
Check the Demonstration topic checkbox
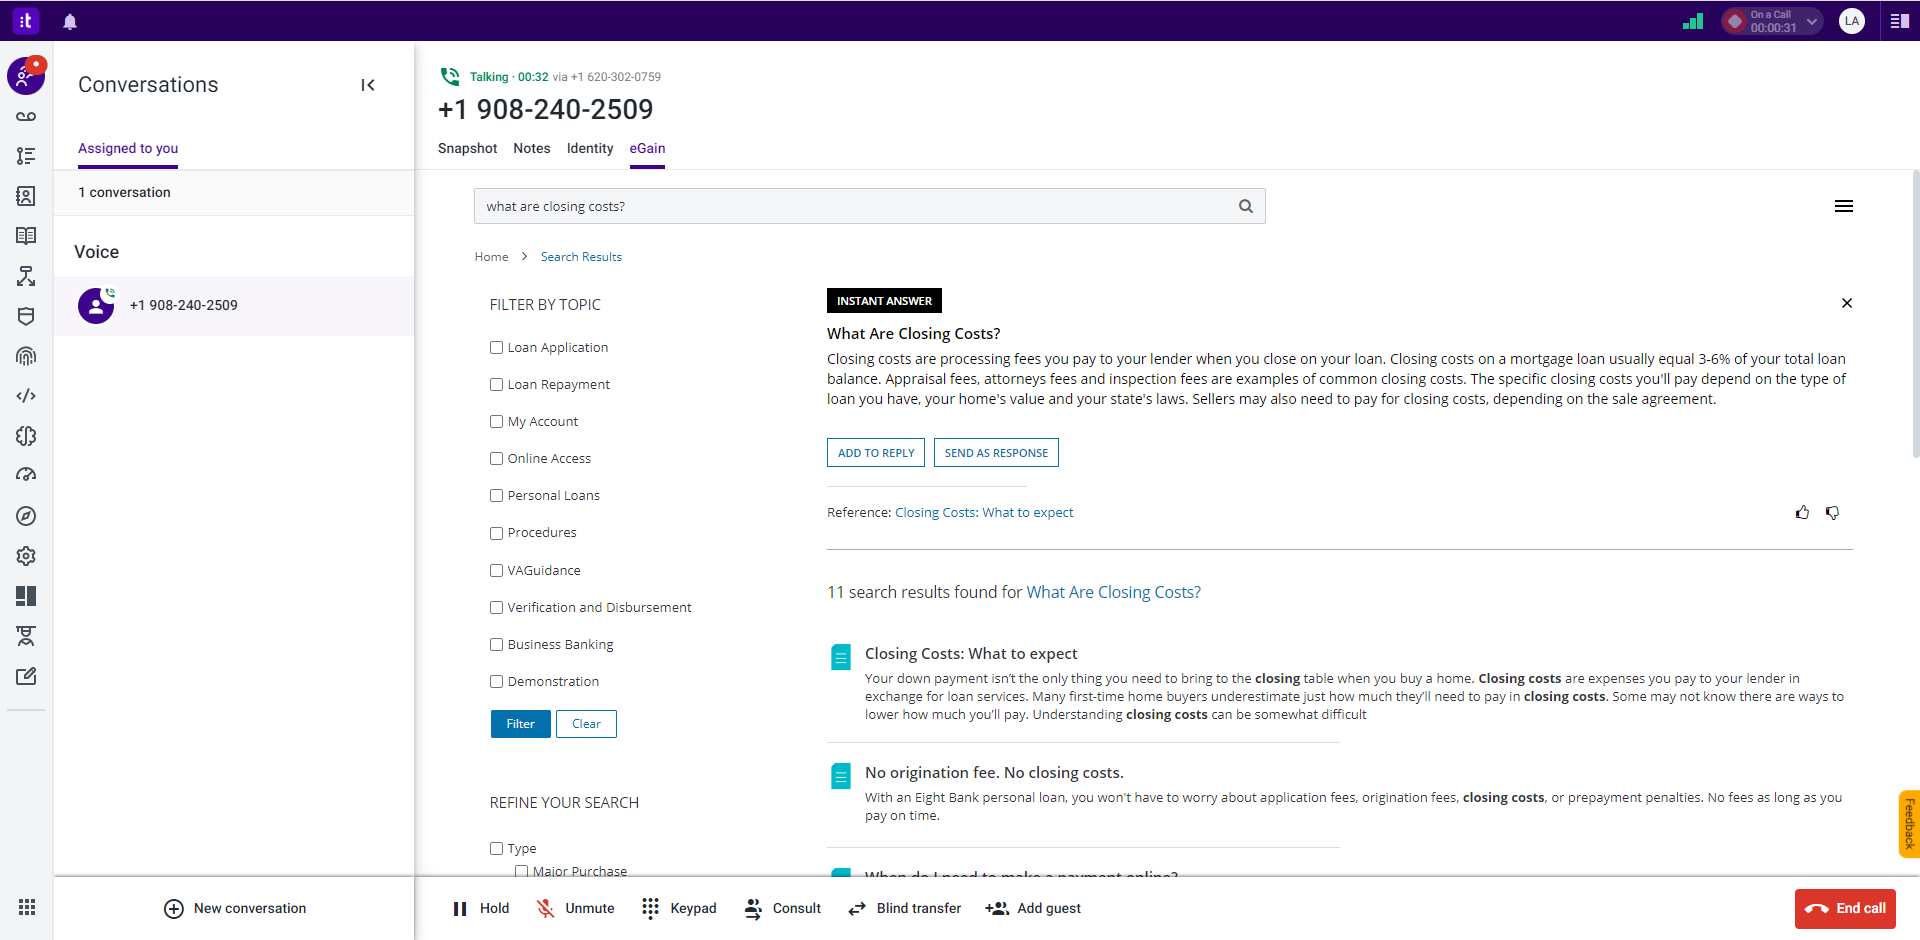point(496,681)
